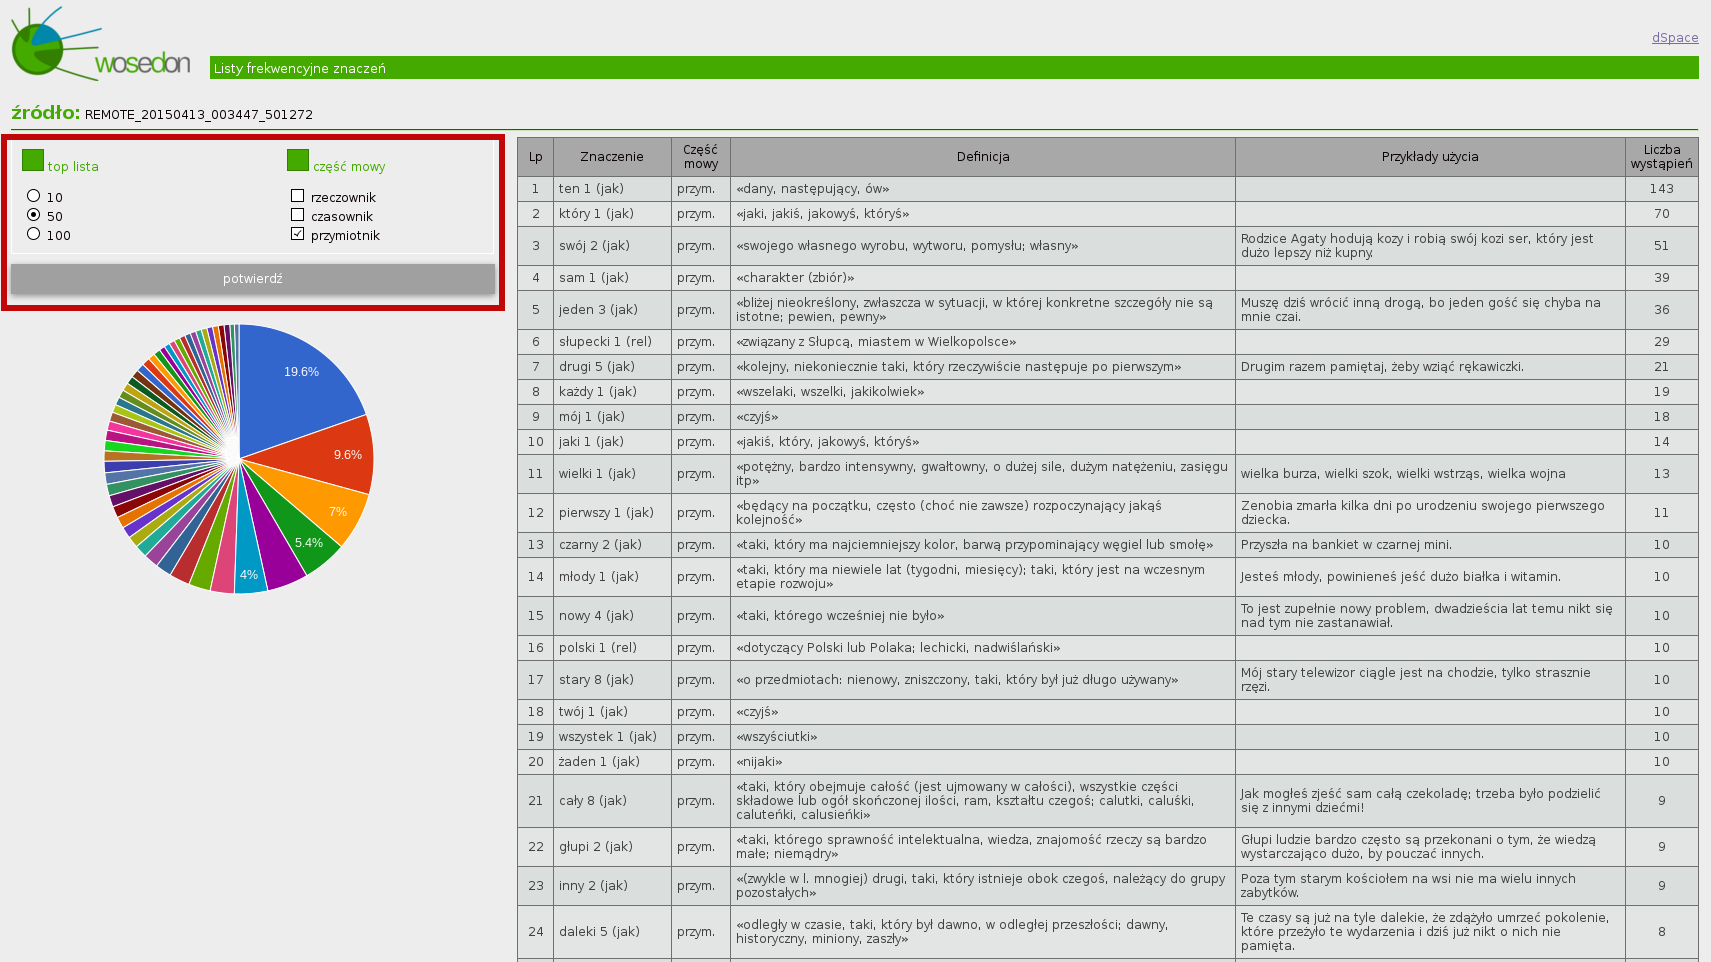Click the 'głupi 2 (jak)' cell
This screenshot has width=1711, height=962.
[x=612, y=847]
